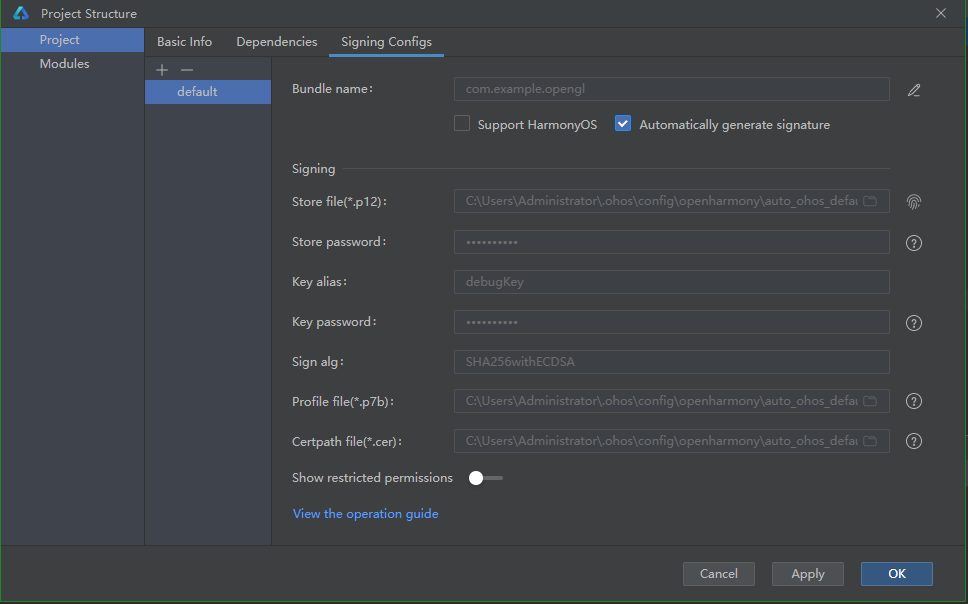
Task: Click the minus icon to remove config
Action: coord(186,70)
